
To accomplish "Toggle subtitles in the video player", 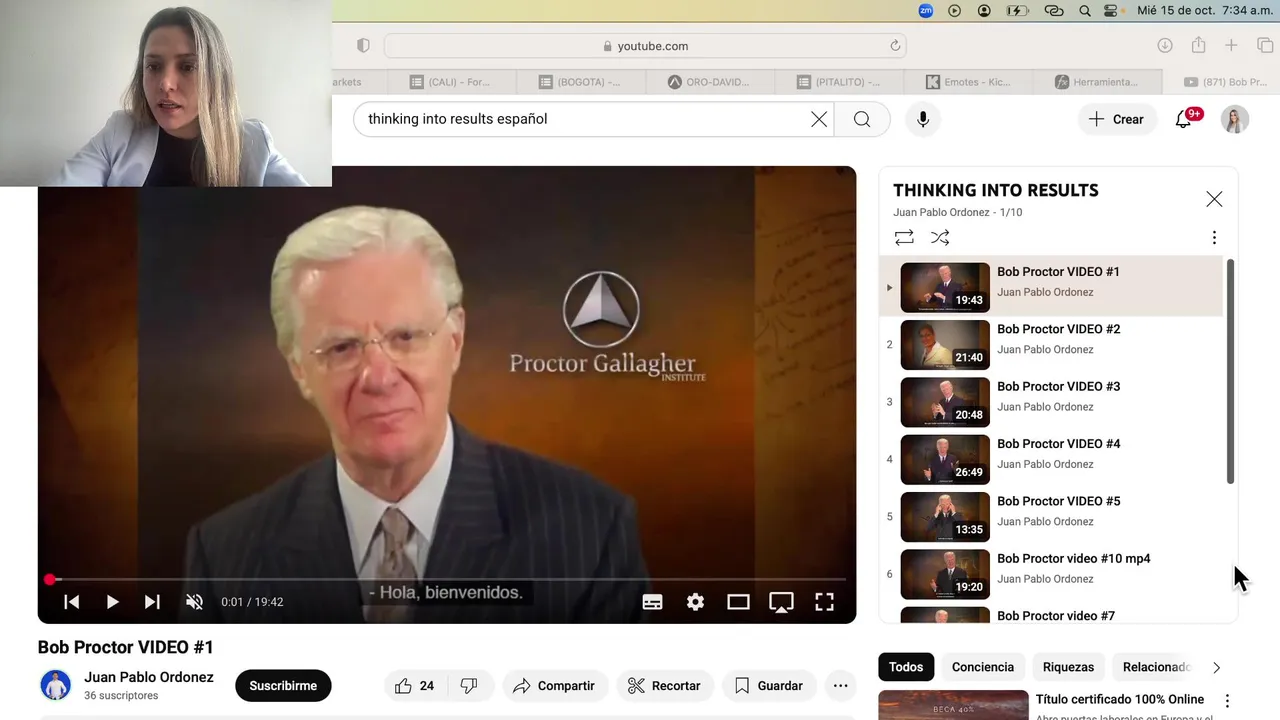I will coord(652,602).
